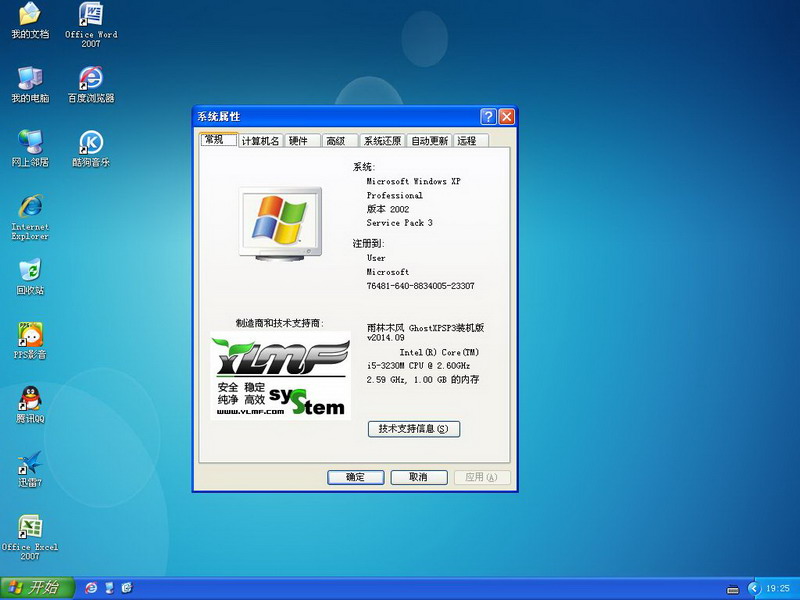
Task: Switch to the 远程 tab
Action: (x=470, y=141)
